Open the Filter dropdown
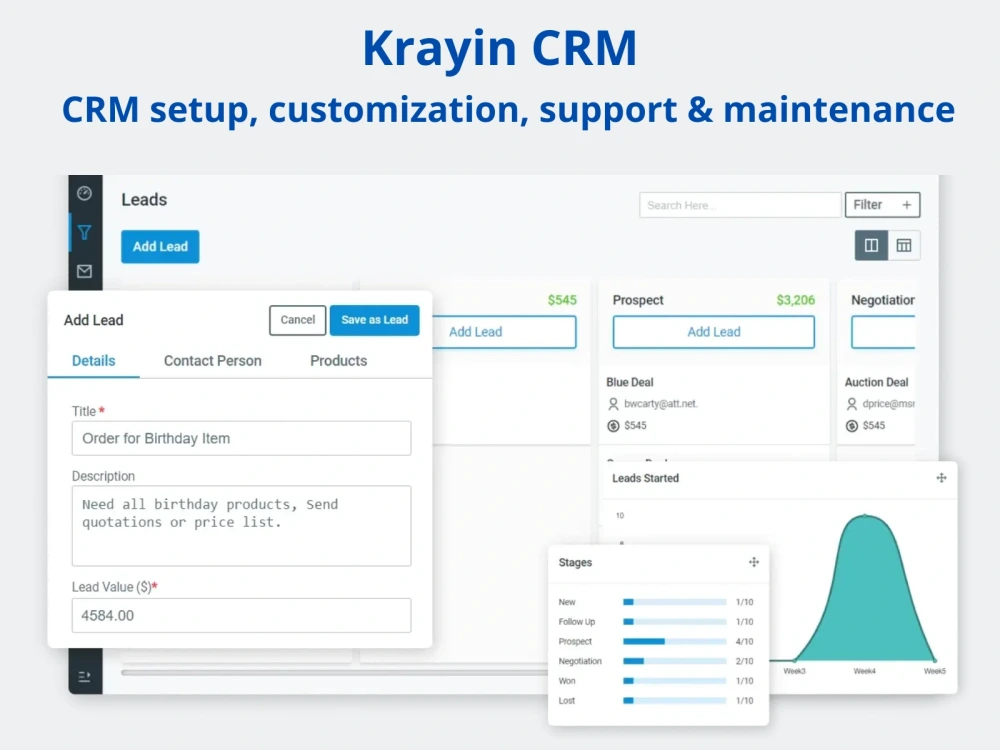The width and height of the screenshot is (1000, 750). tap(883, 205)
